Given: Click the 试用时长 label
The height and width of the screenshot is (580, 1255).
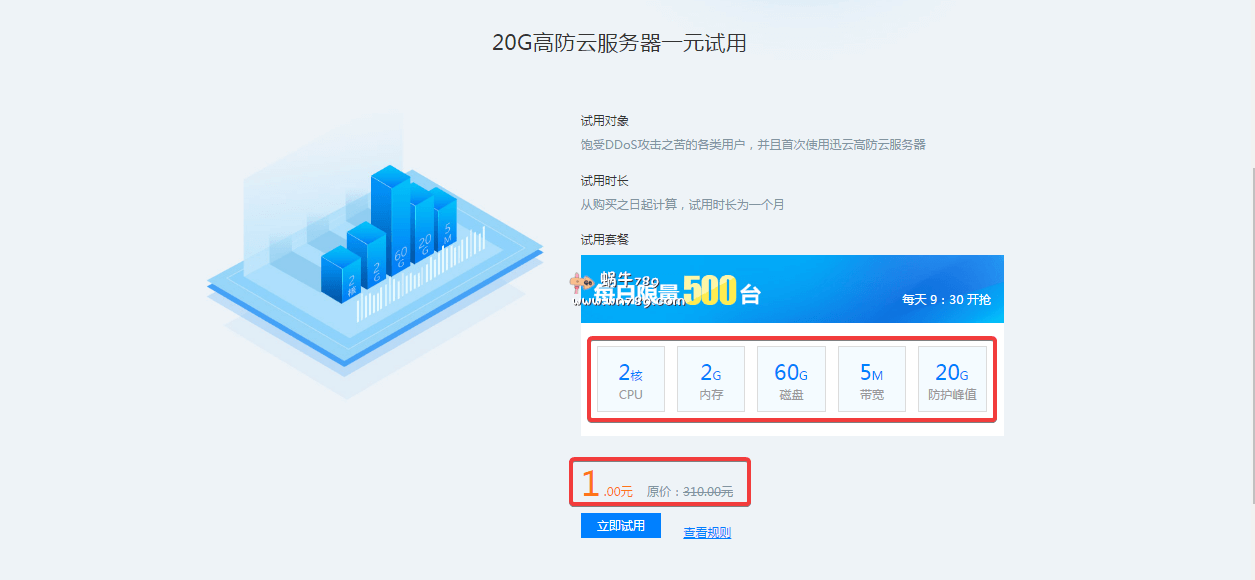Looking at the screenshot, I should pos(605,181).
